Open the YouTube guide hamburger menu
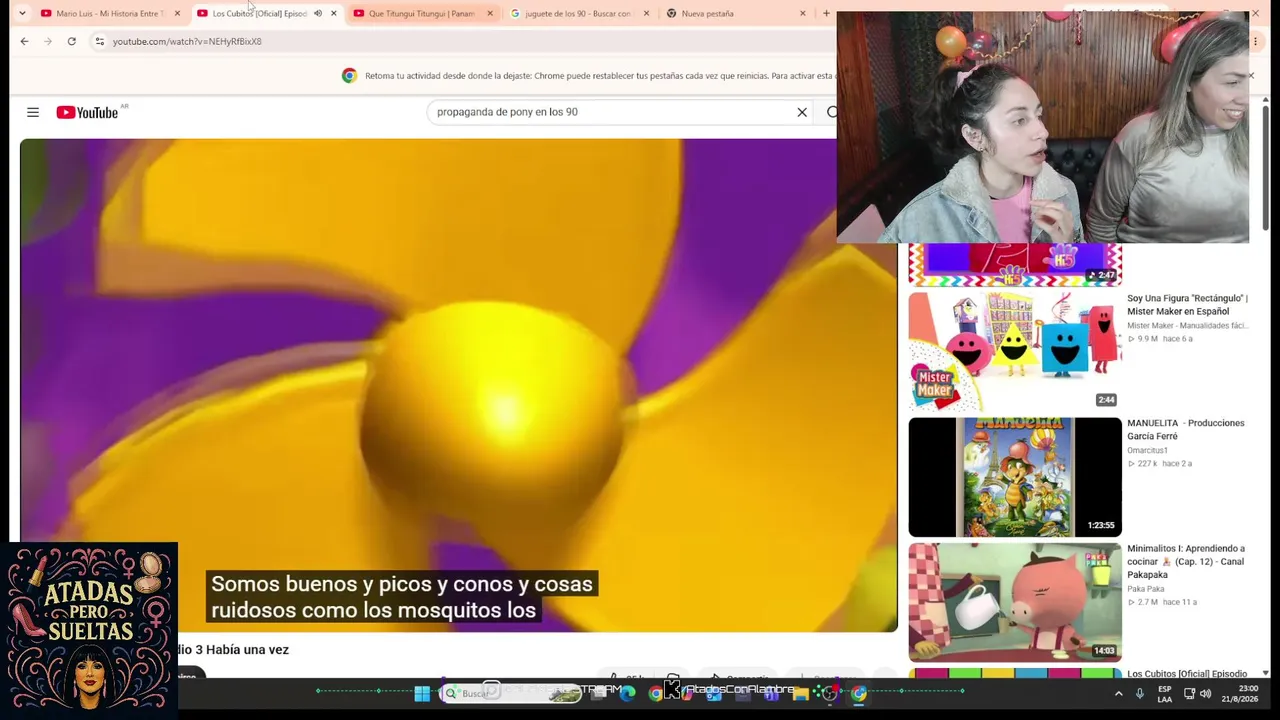The height and width of the screenshot is (720, 1280). point(33,112)
